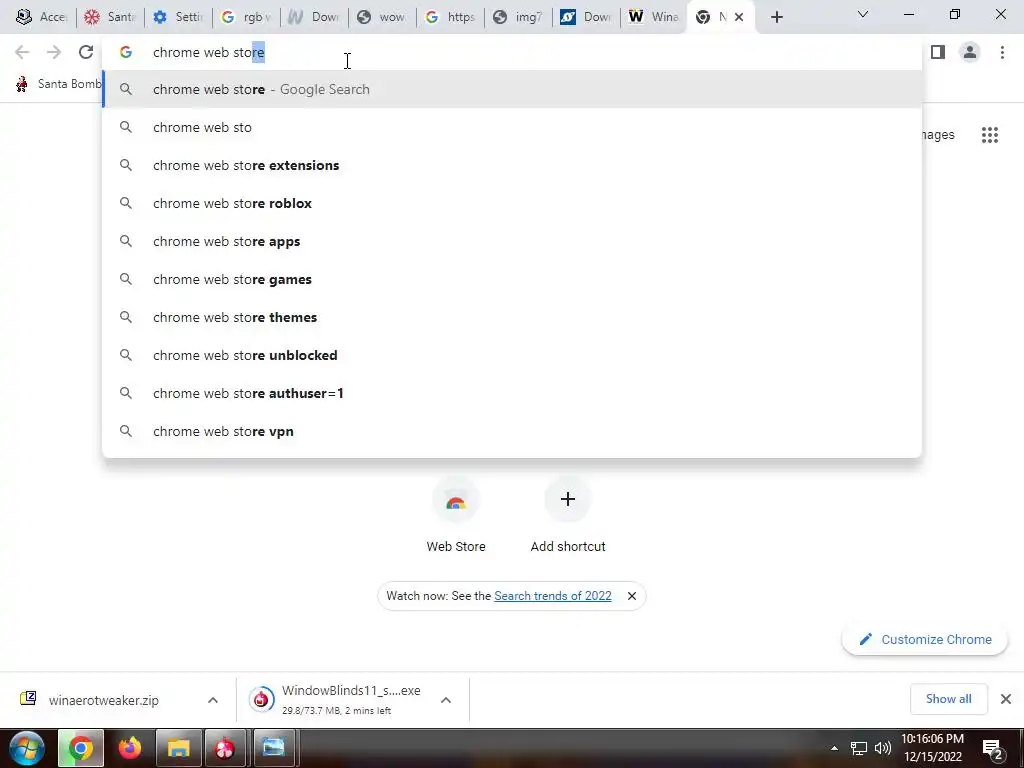Pick 'chrome web store games' suggestion

tap(512, 279)
